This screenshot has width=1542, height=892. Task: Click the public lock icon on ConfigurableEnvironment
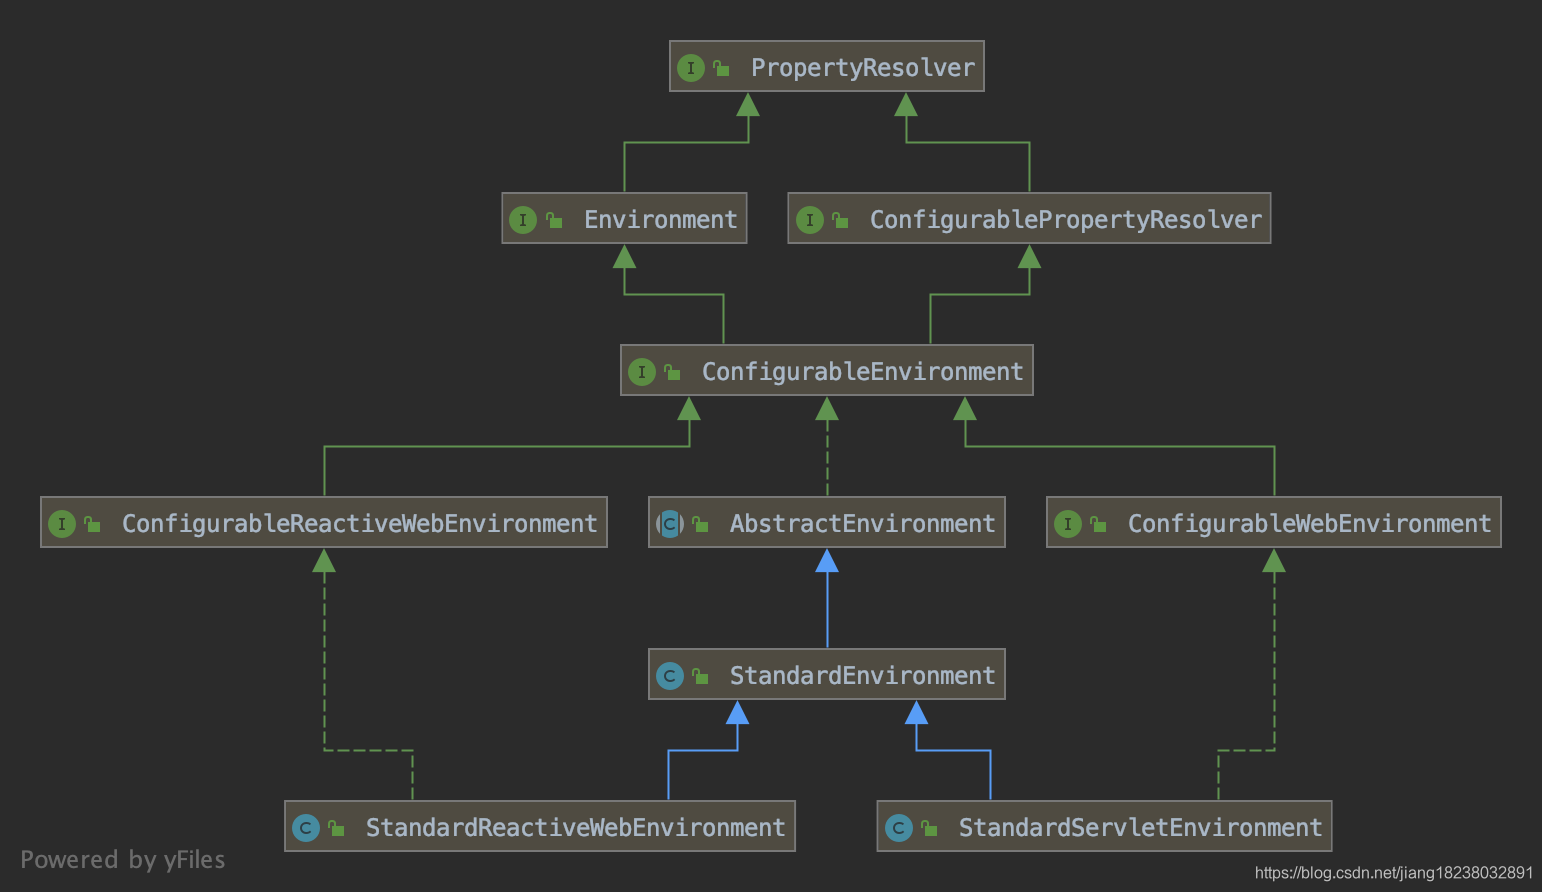pos(672,372)
